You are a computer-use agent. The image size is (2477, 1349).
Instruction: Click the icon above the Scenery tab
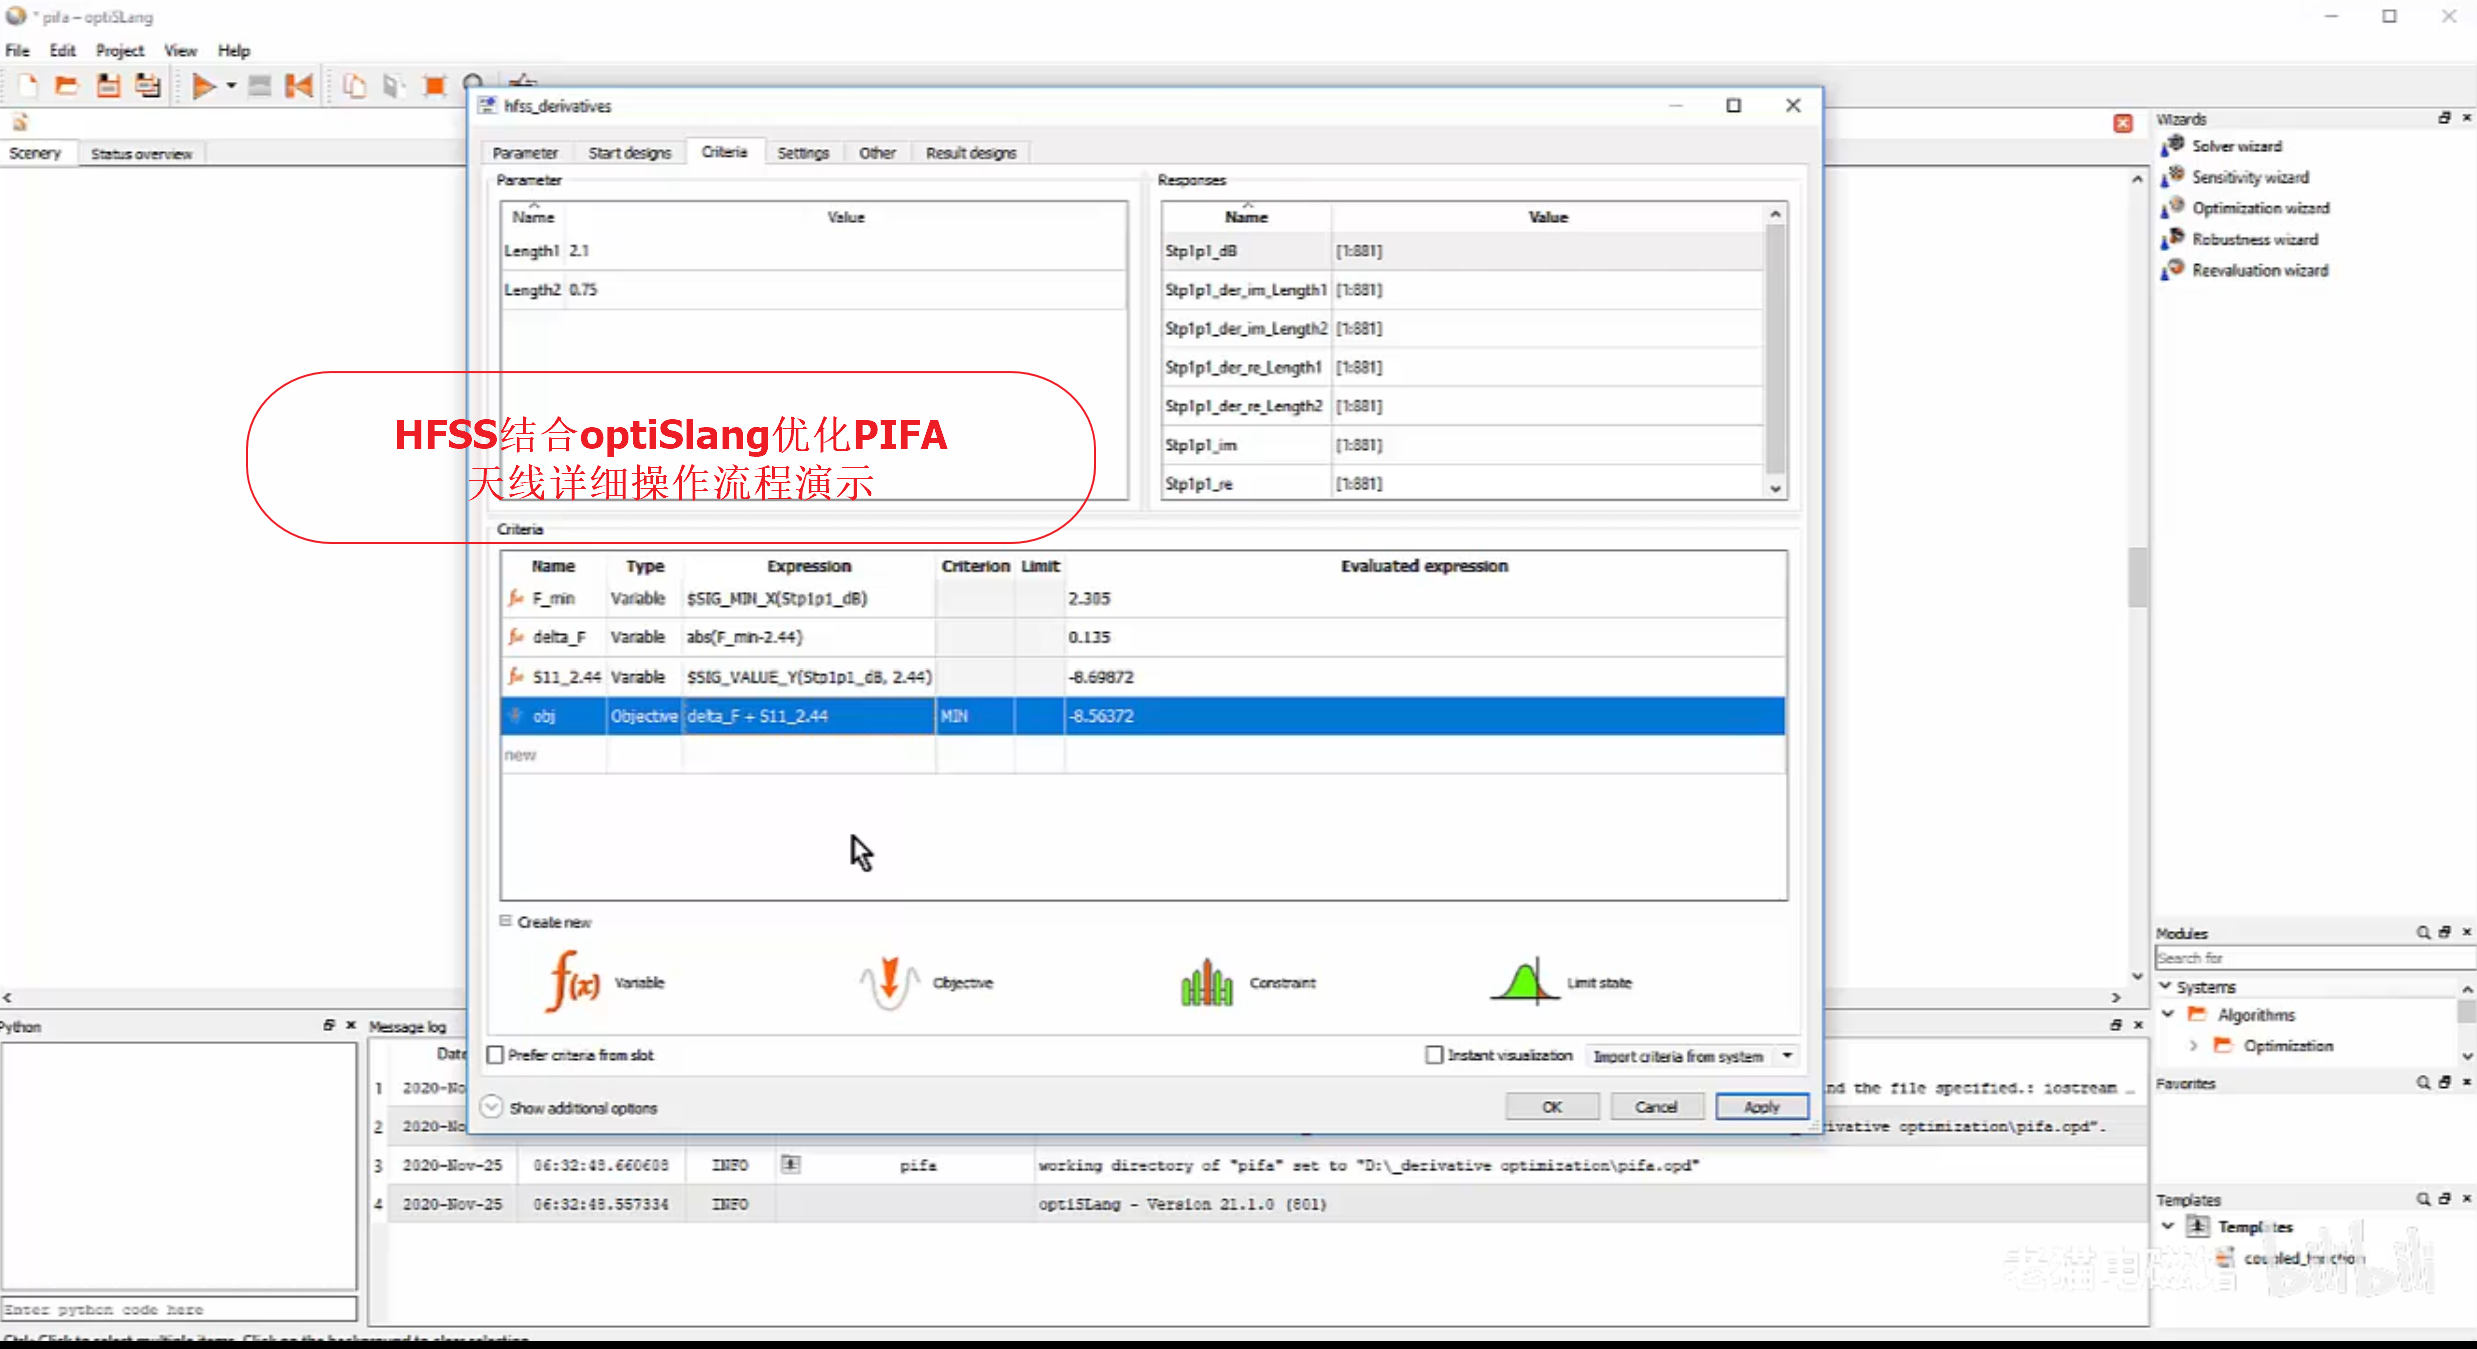tap(20, 122)
